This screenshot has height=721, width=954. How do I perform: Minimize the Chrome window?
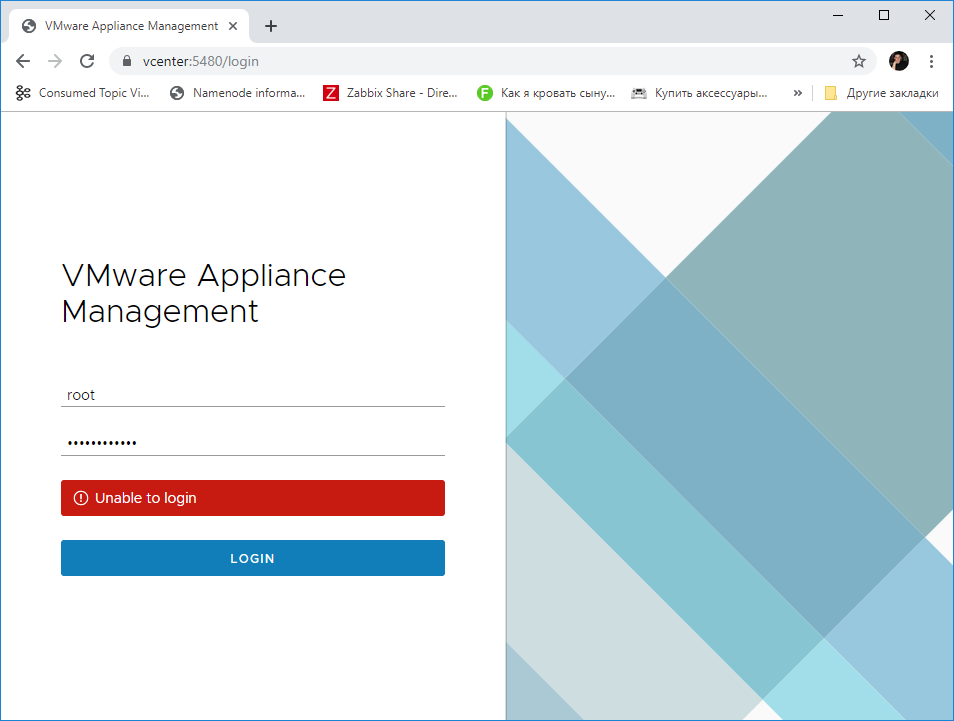838,15
